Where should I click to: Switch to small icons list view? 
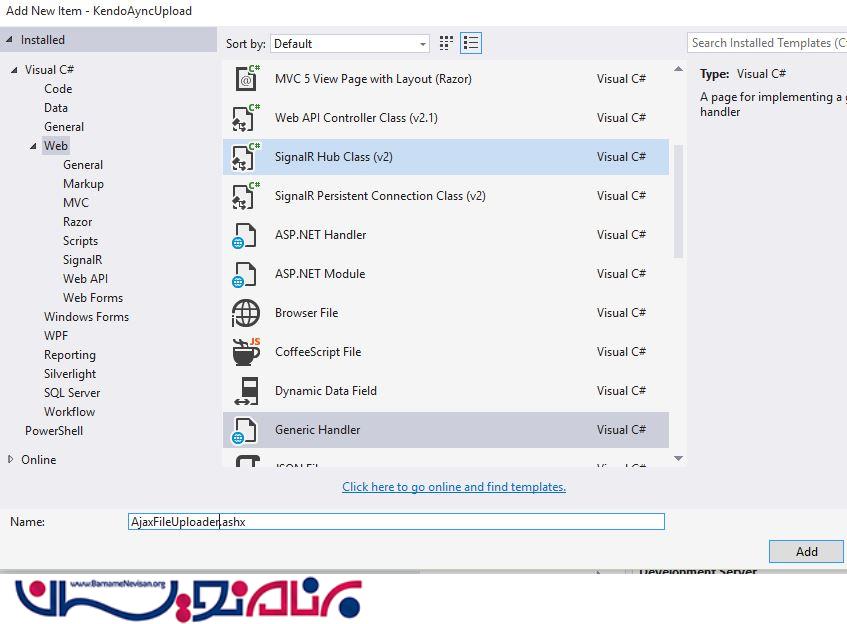click(x=471, y=43)
